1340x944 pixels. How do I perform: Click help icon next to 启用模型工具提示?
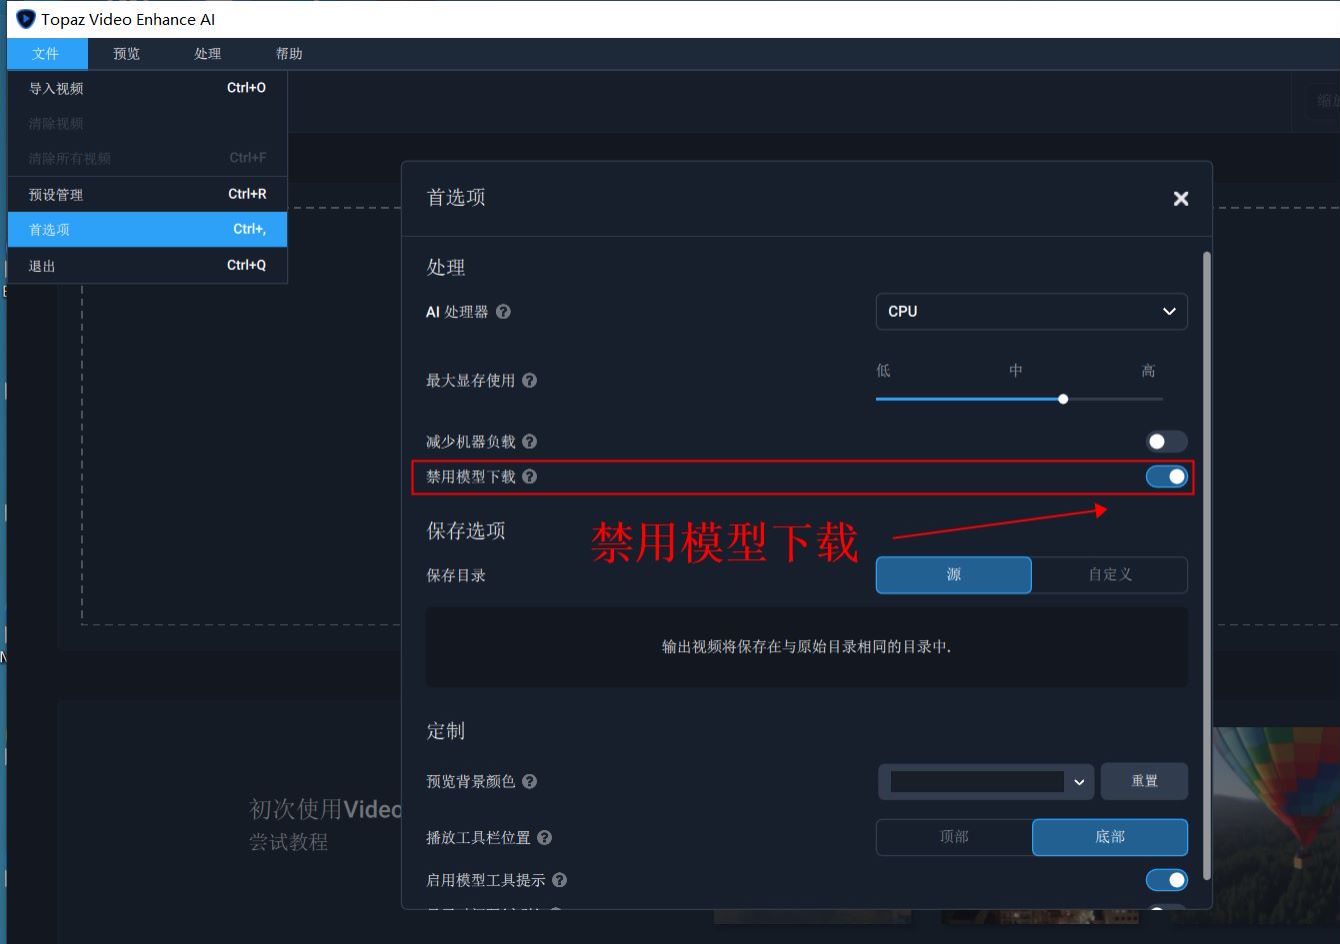559,880
